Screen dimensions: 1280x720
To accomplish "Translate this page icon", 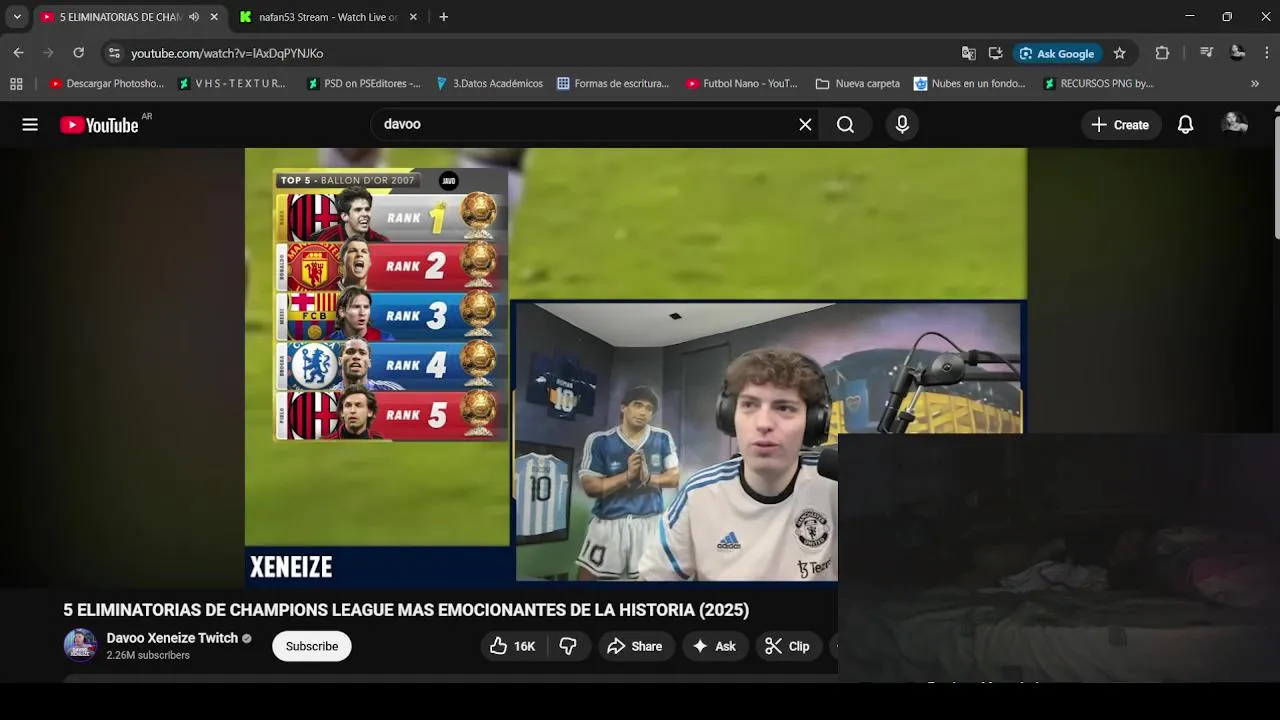I will [968, 53].
